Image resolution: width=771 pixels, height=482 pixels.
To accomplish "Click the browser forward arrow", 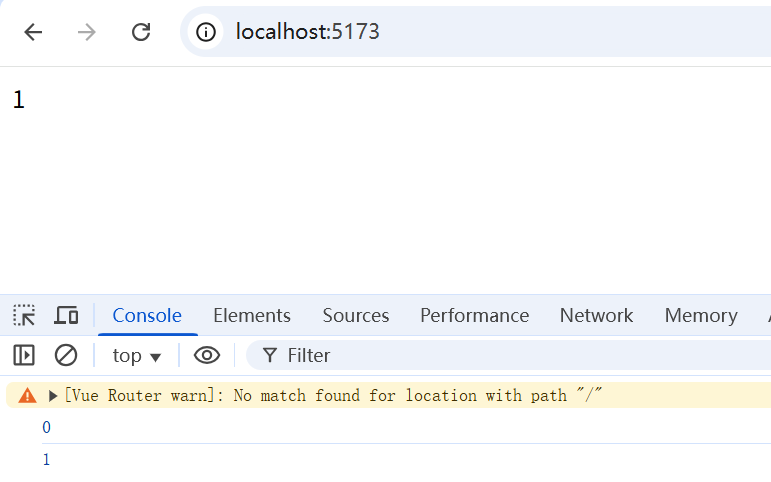I will tap(87, 32).
